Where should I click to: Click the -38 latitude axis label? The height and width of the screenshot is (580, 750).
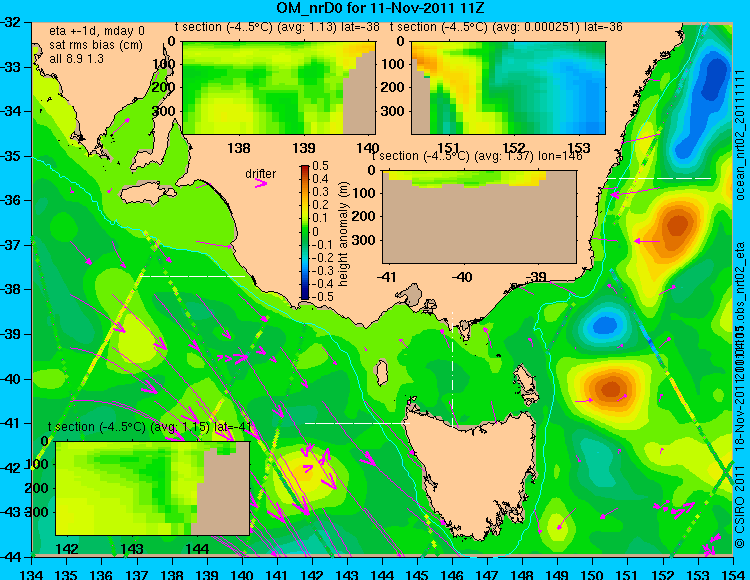click(x=11, y=289)
